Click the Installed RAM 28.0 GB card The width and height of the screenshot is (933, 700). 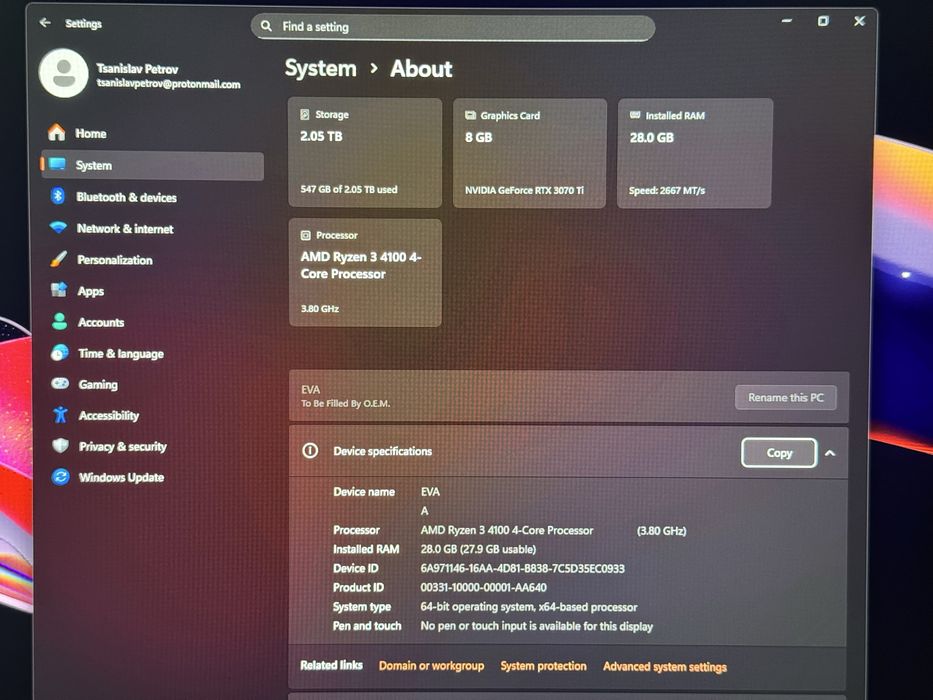(x=694, y=153)
